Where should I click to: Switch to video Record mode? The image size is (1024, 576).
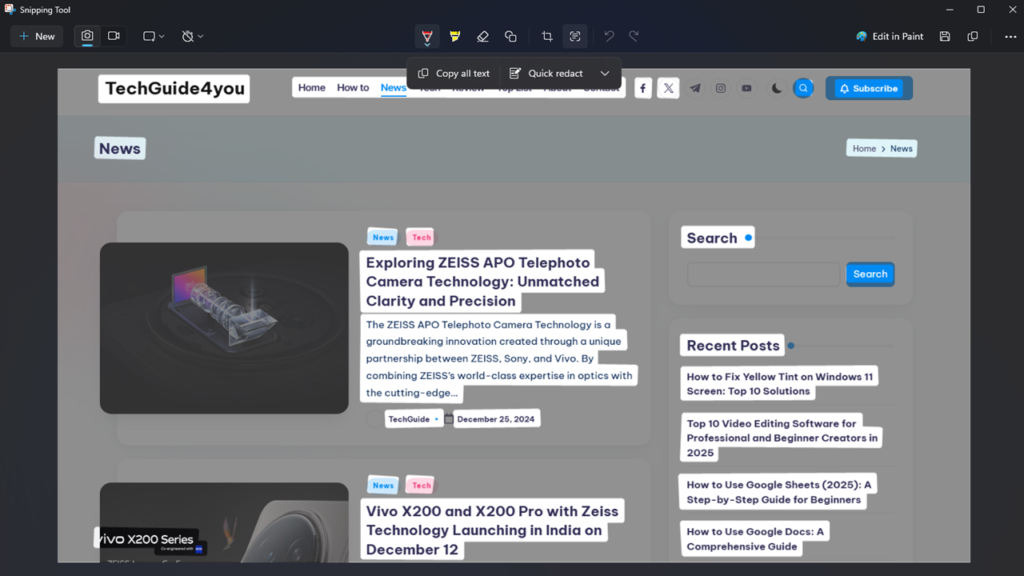[114, 37]
